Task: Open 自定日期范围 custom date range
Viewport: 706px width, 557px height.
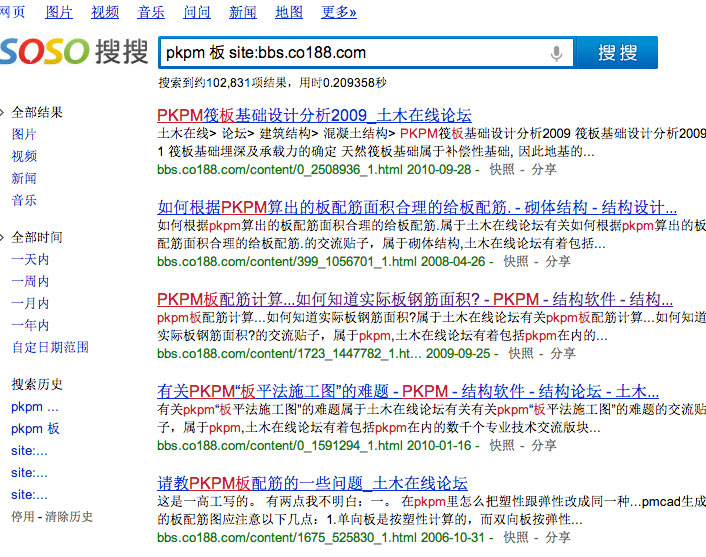Action: pyautogui.click(x=50, y=347)
